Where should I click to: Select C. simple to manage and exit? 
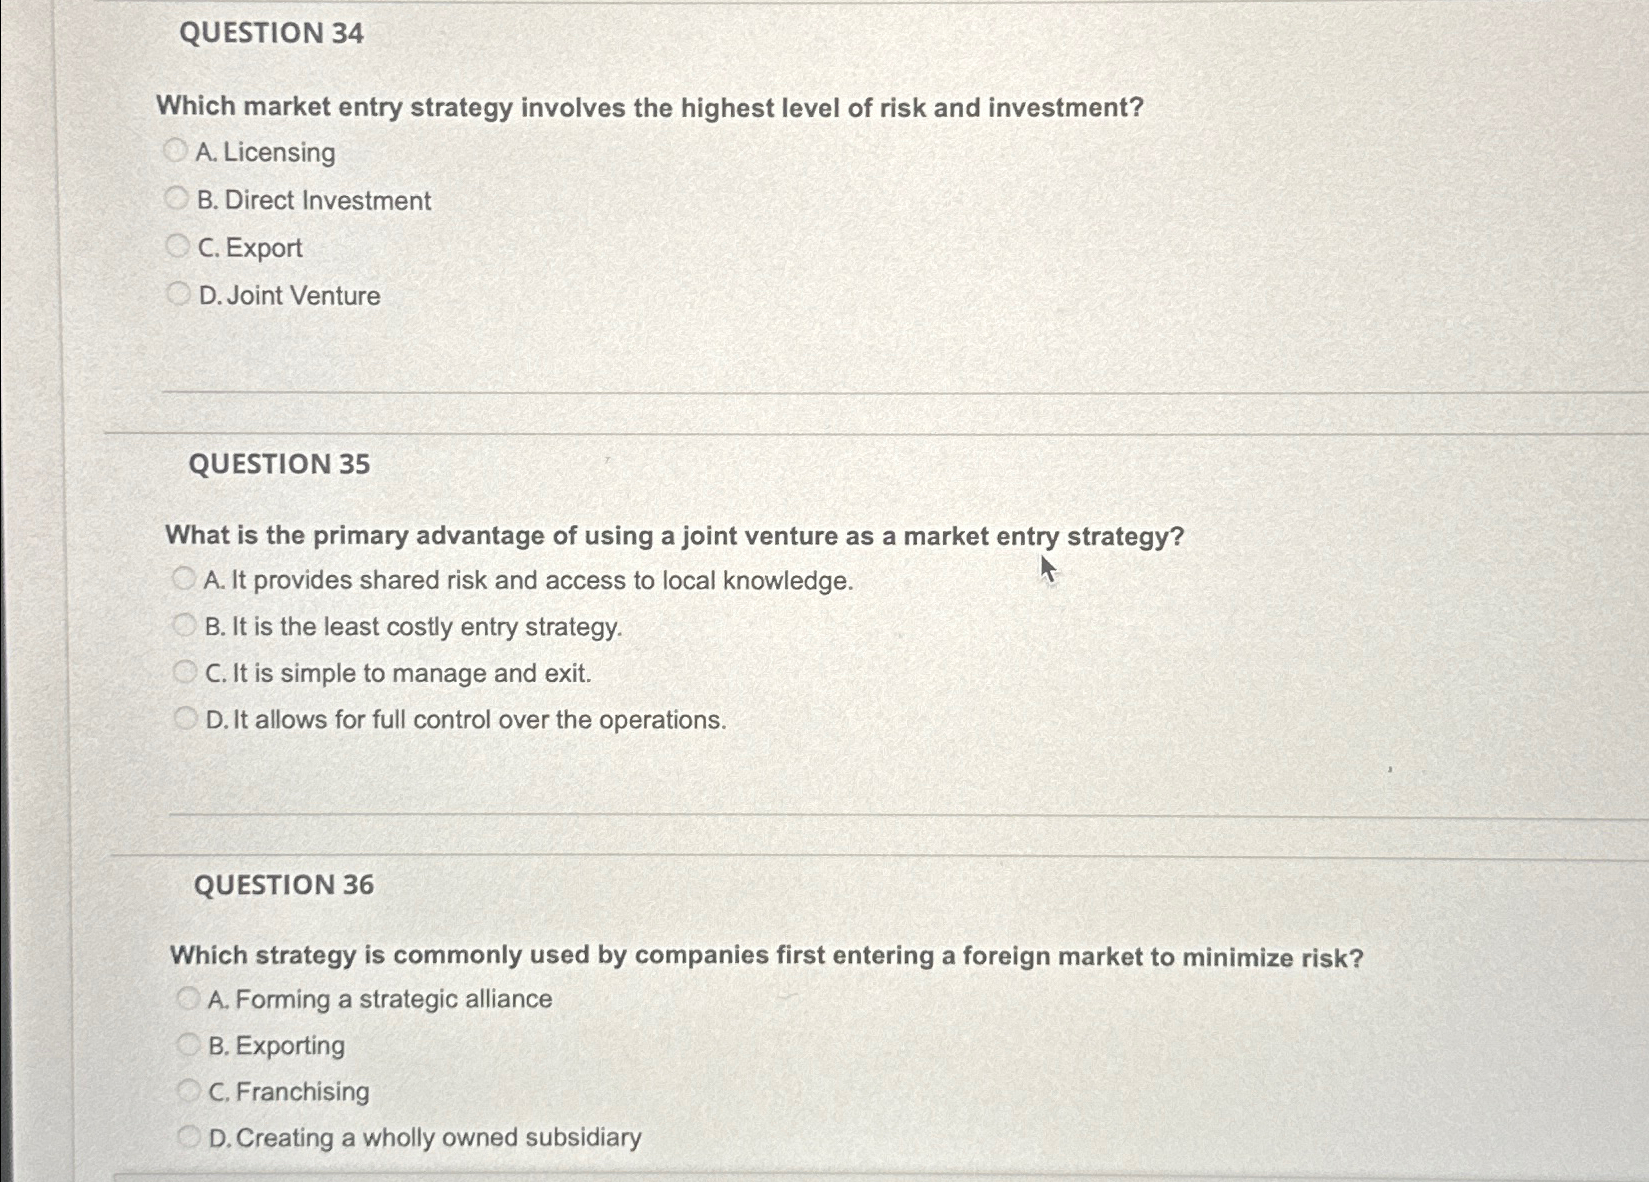[184, 669]
